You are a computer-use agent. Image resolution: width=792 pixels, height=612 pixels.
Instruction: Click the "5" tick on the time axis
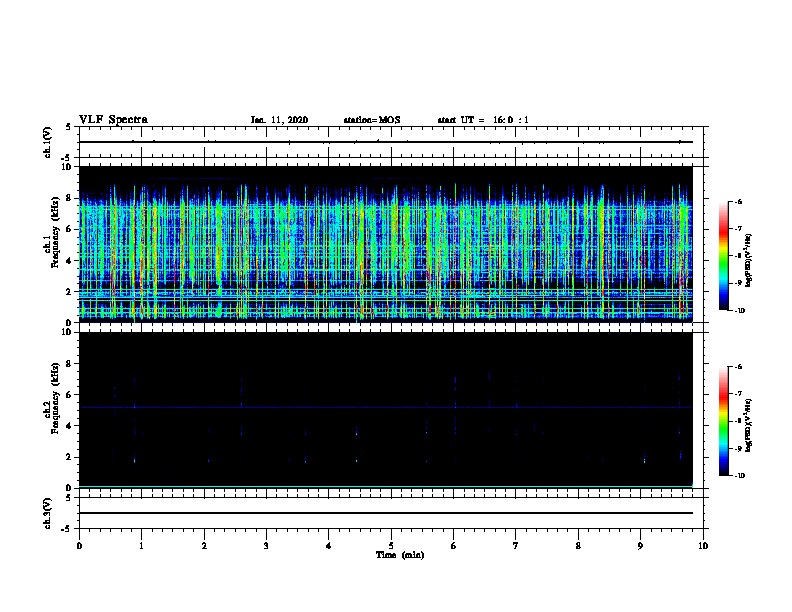click(x=391, y=546)
